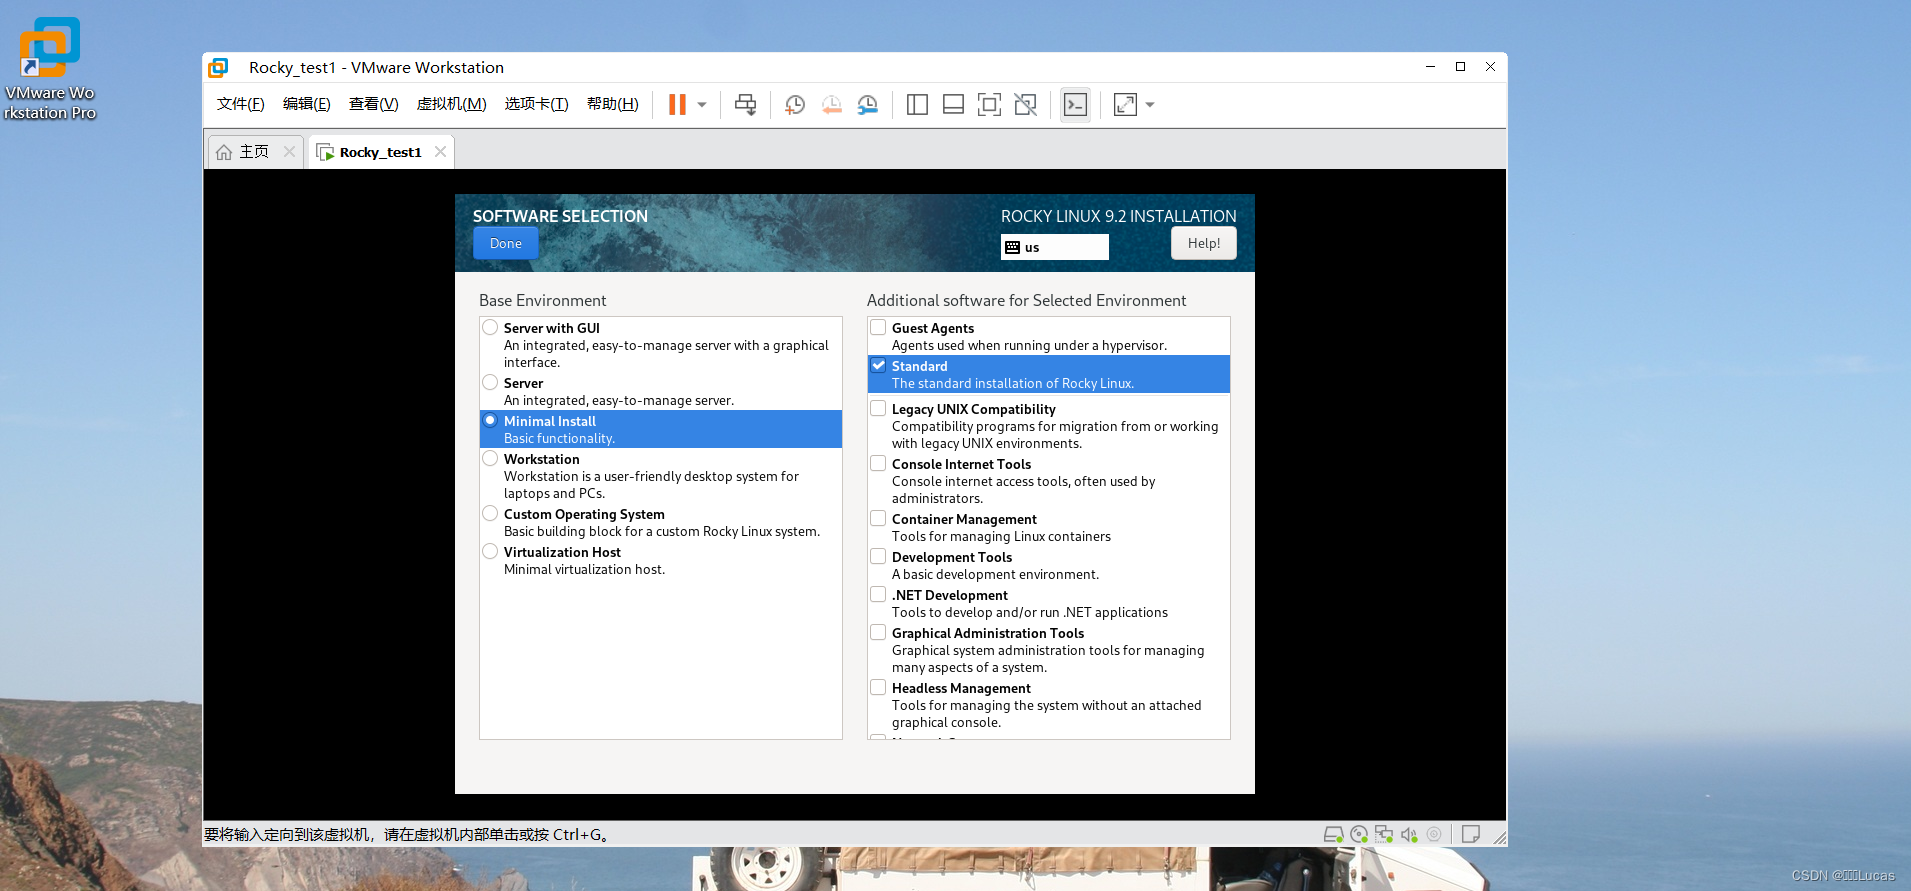Click the sound card status bar icon
Viewport: 1911px width, 891px height.
point(1409,834)
